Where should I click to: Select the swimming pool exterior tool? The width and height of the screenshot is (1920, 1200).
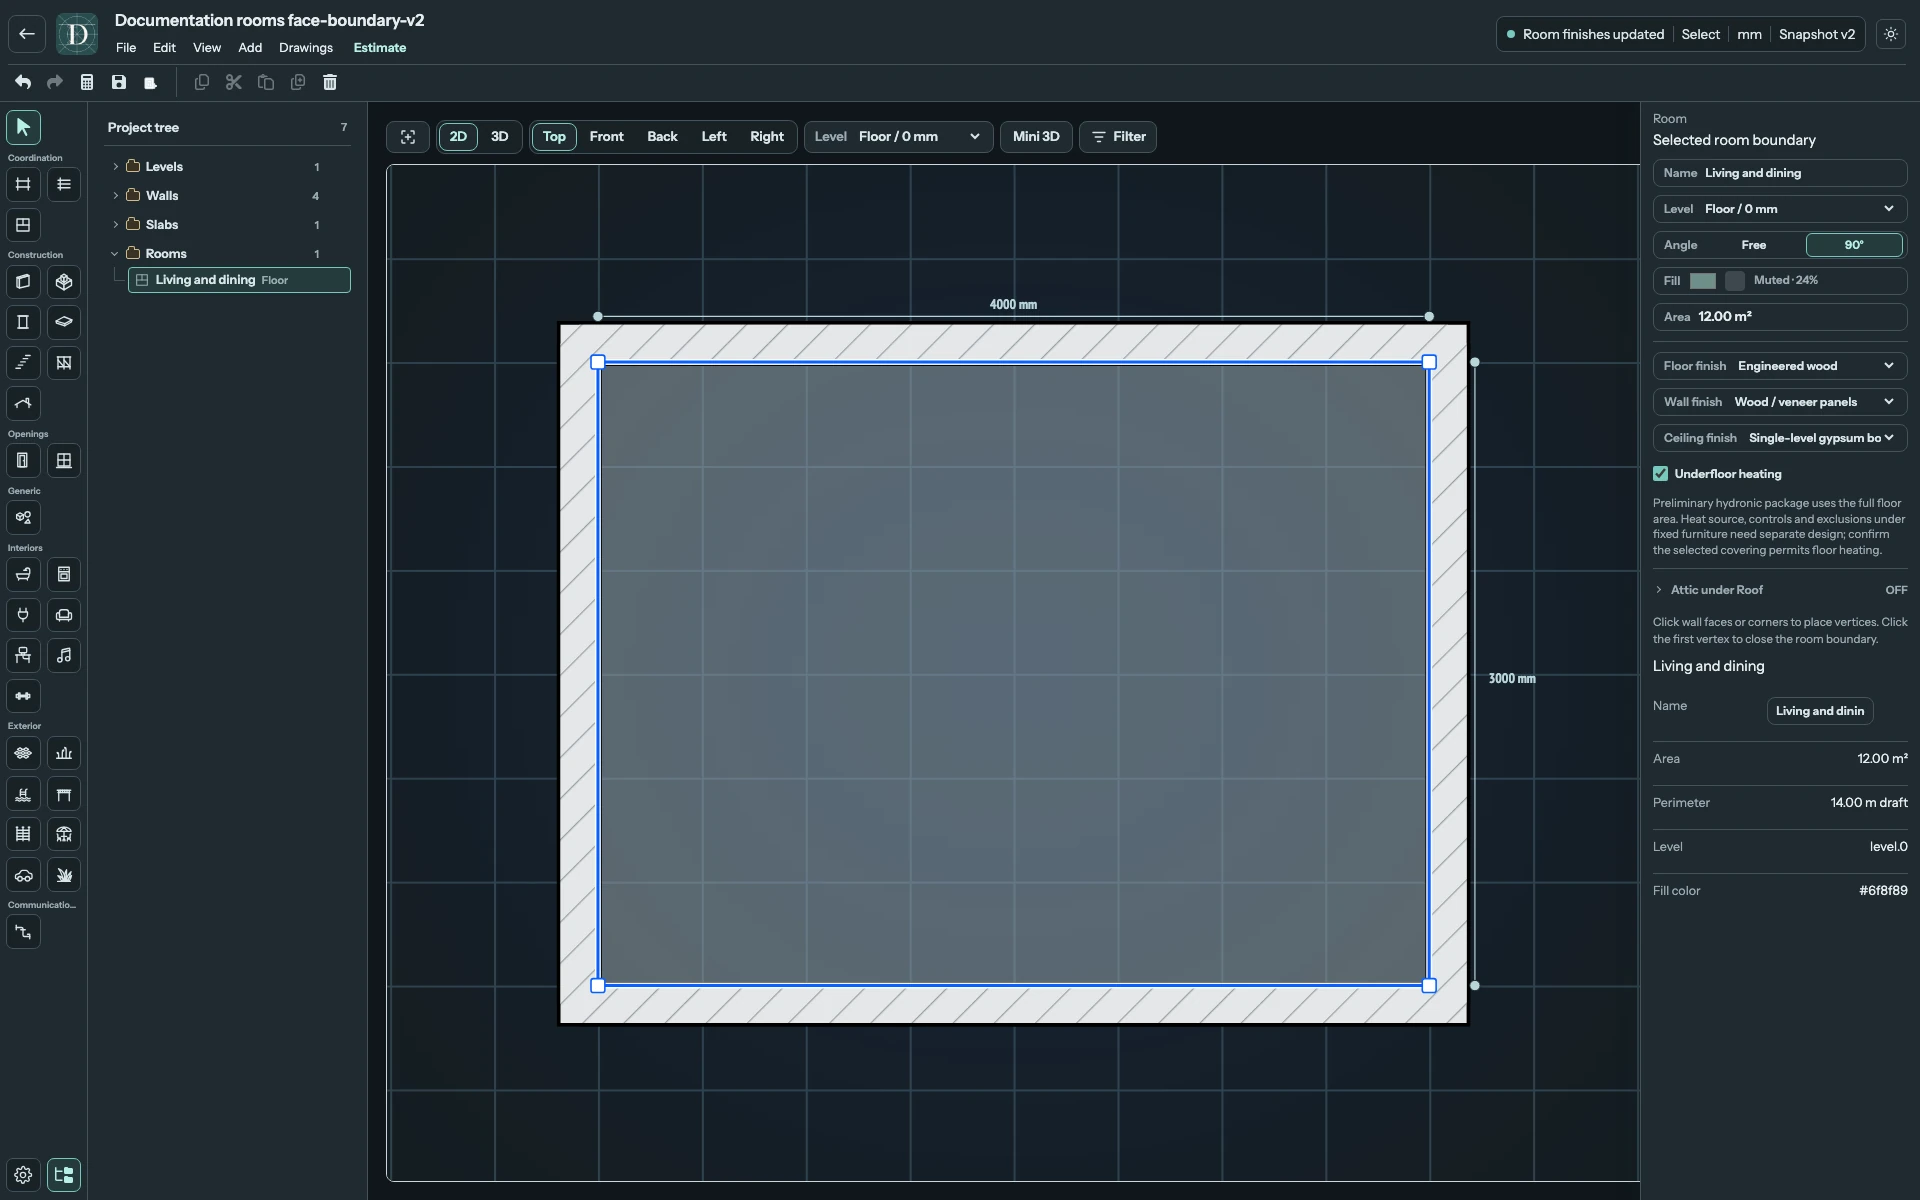(x=23, y=794)
